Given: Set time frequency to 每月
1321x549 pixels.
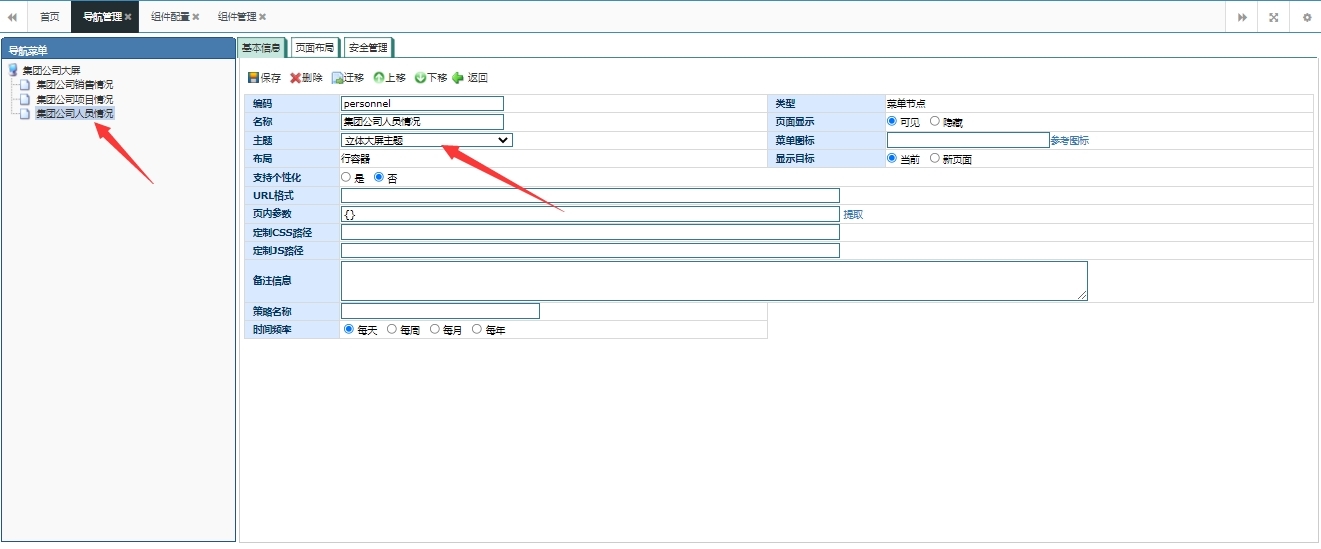Looking at the screenshot, I should coord(435,329).
